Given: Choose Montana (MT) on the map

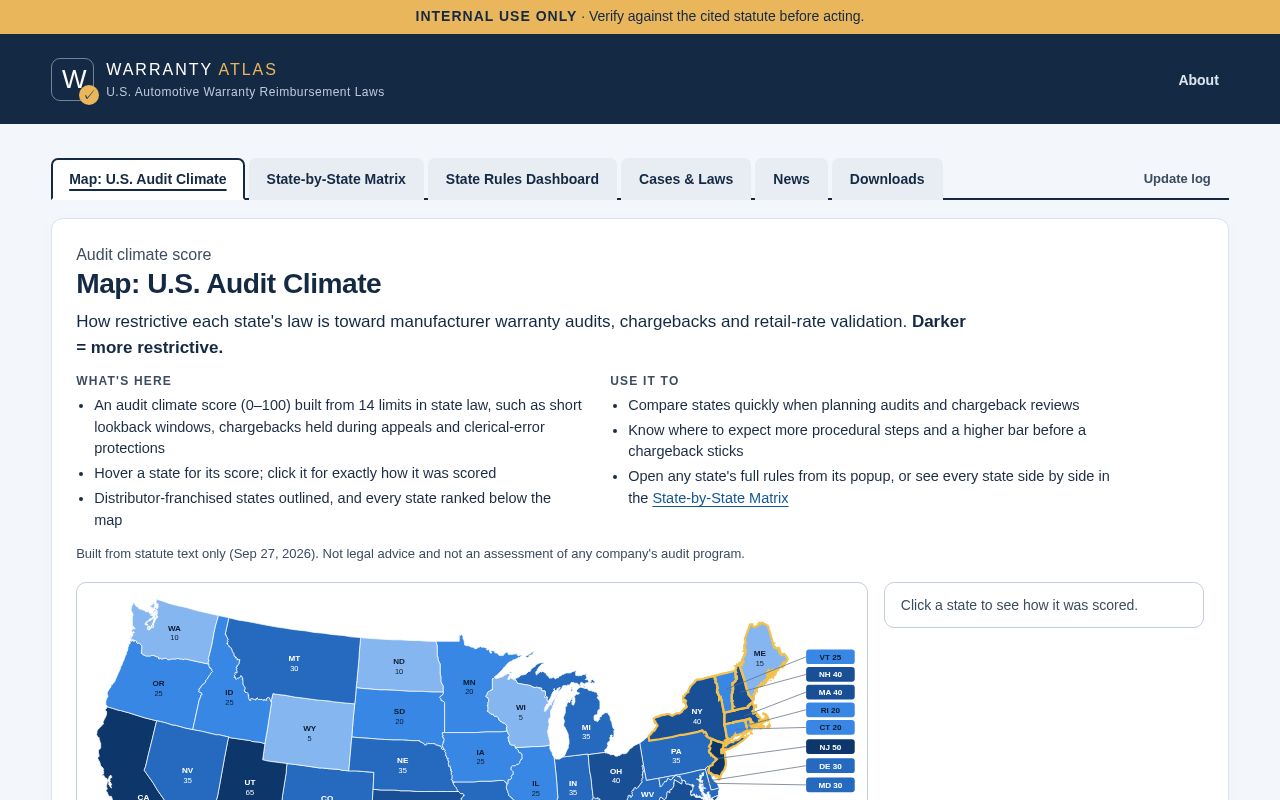Looking at the screenshot, I should click(x=294, y=662).
